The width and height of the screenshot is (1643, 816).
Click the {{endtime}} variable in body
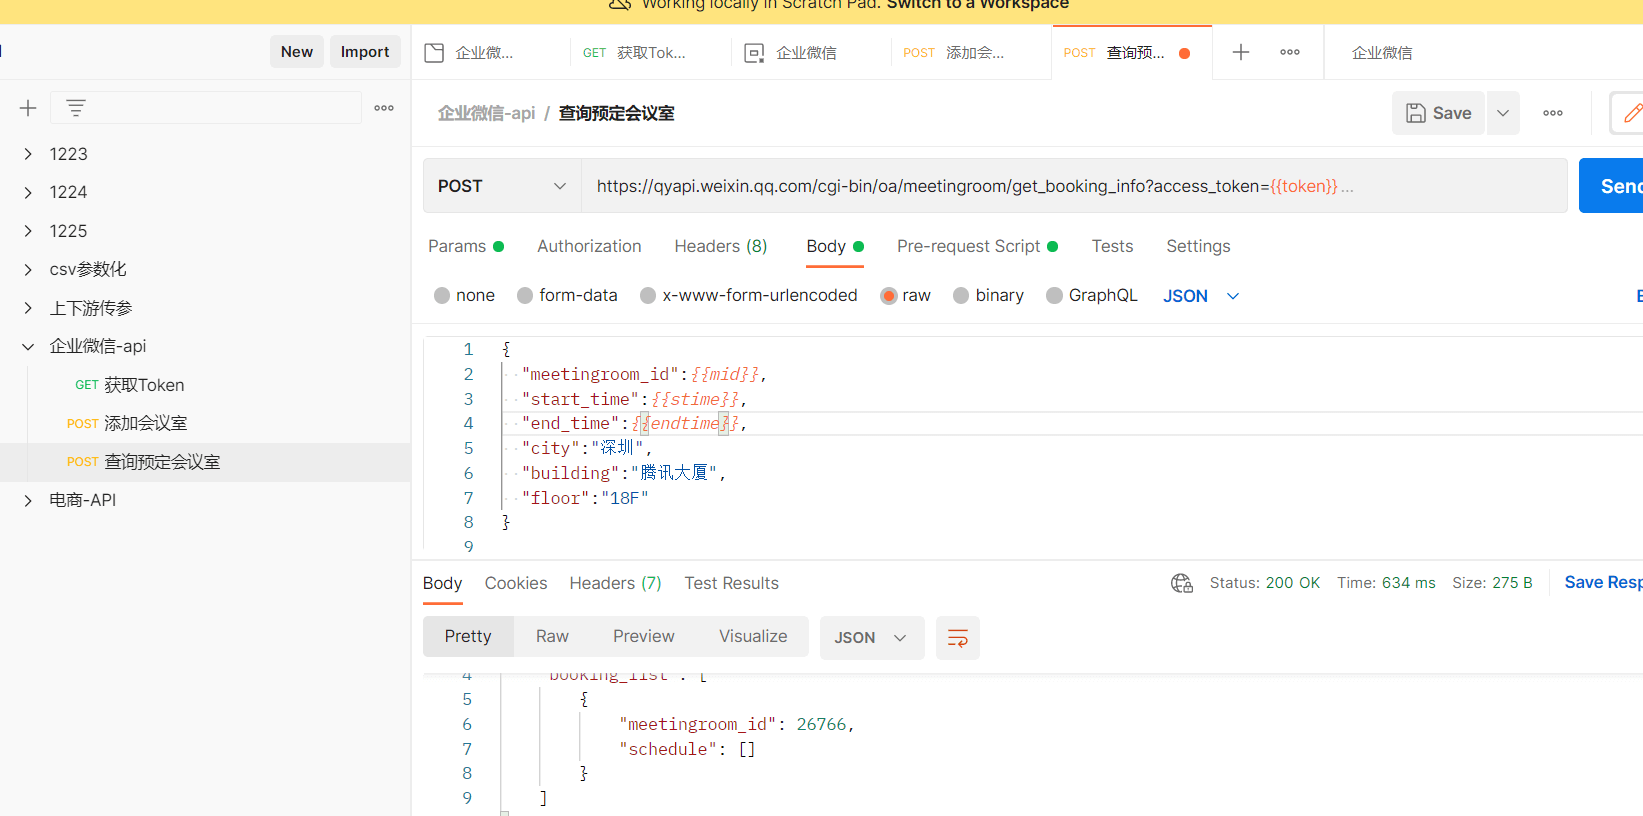tap(685, 424)
